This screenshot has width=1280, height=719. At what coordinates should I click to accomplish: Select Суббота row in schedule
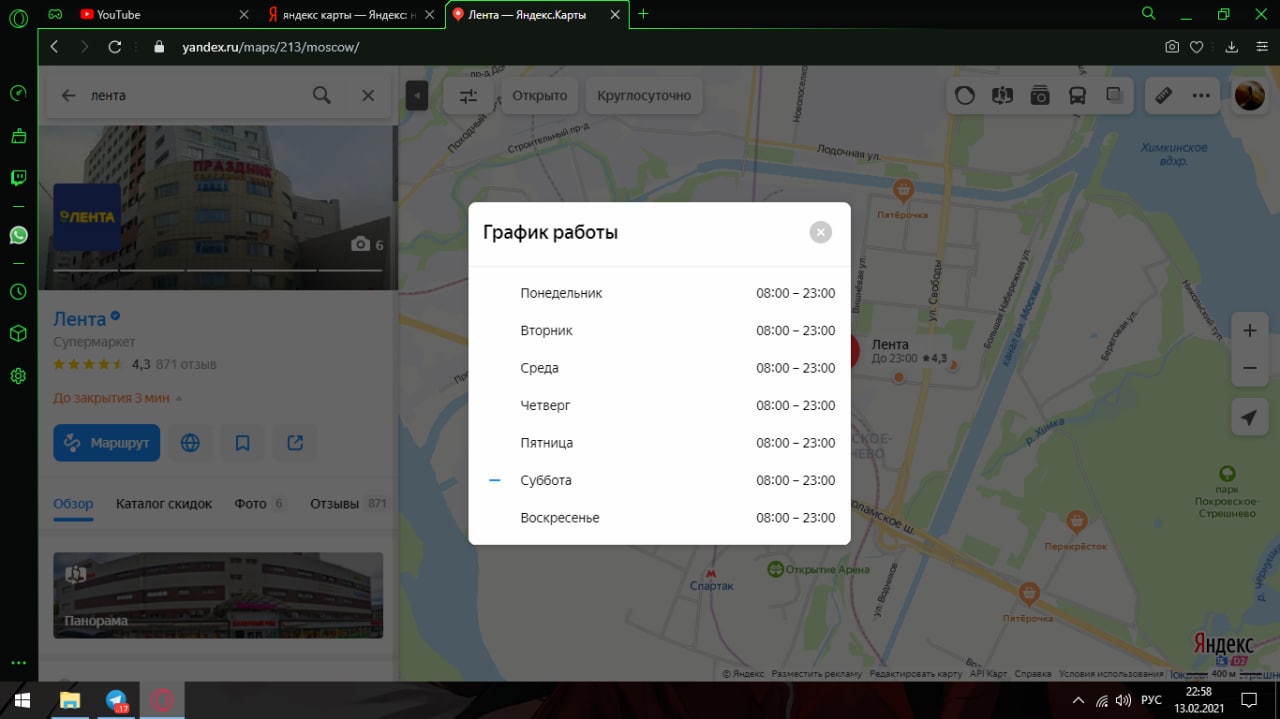pos(660,480)
